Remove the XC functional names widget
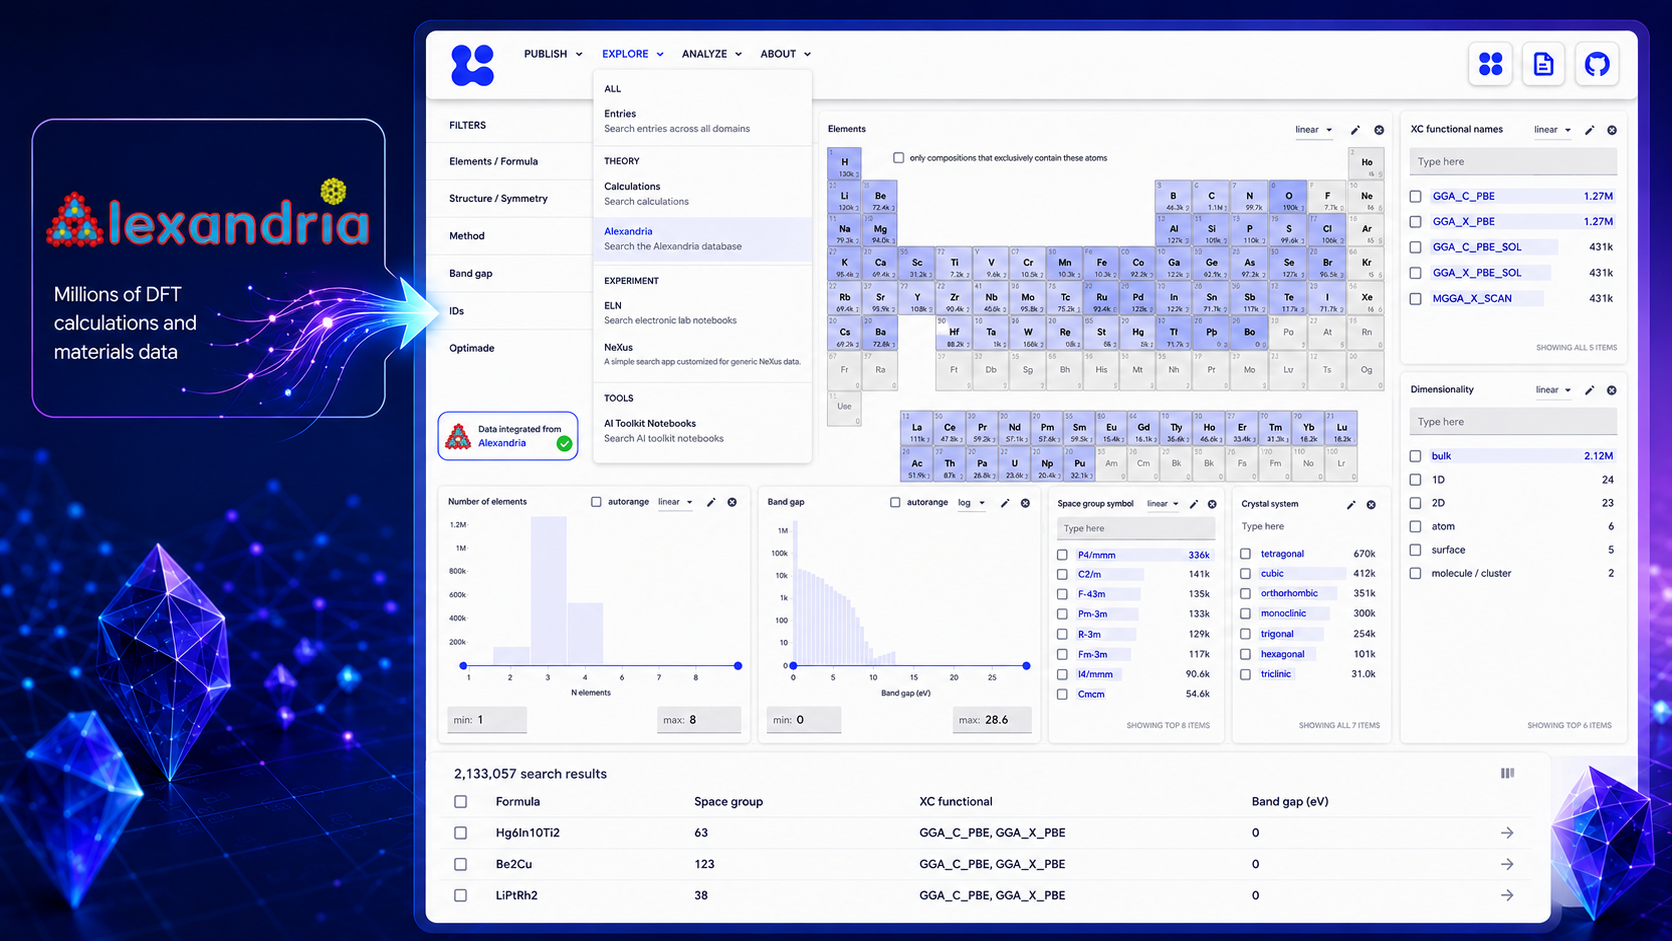The image size is (1672, 941). (x=1612, y=130)
